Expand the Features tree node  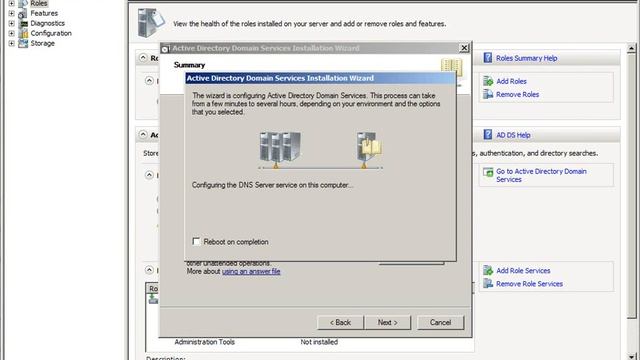point(11,13)
